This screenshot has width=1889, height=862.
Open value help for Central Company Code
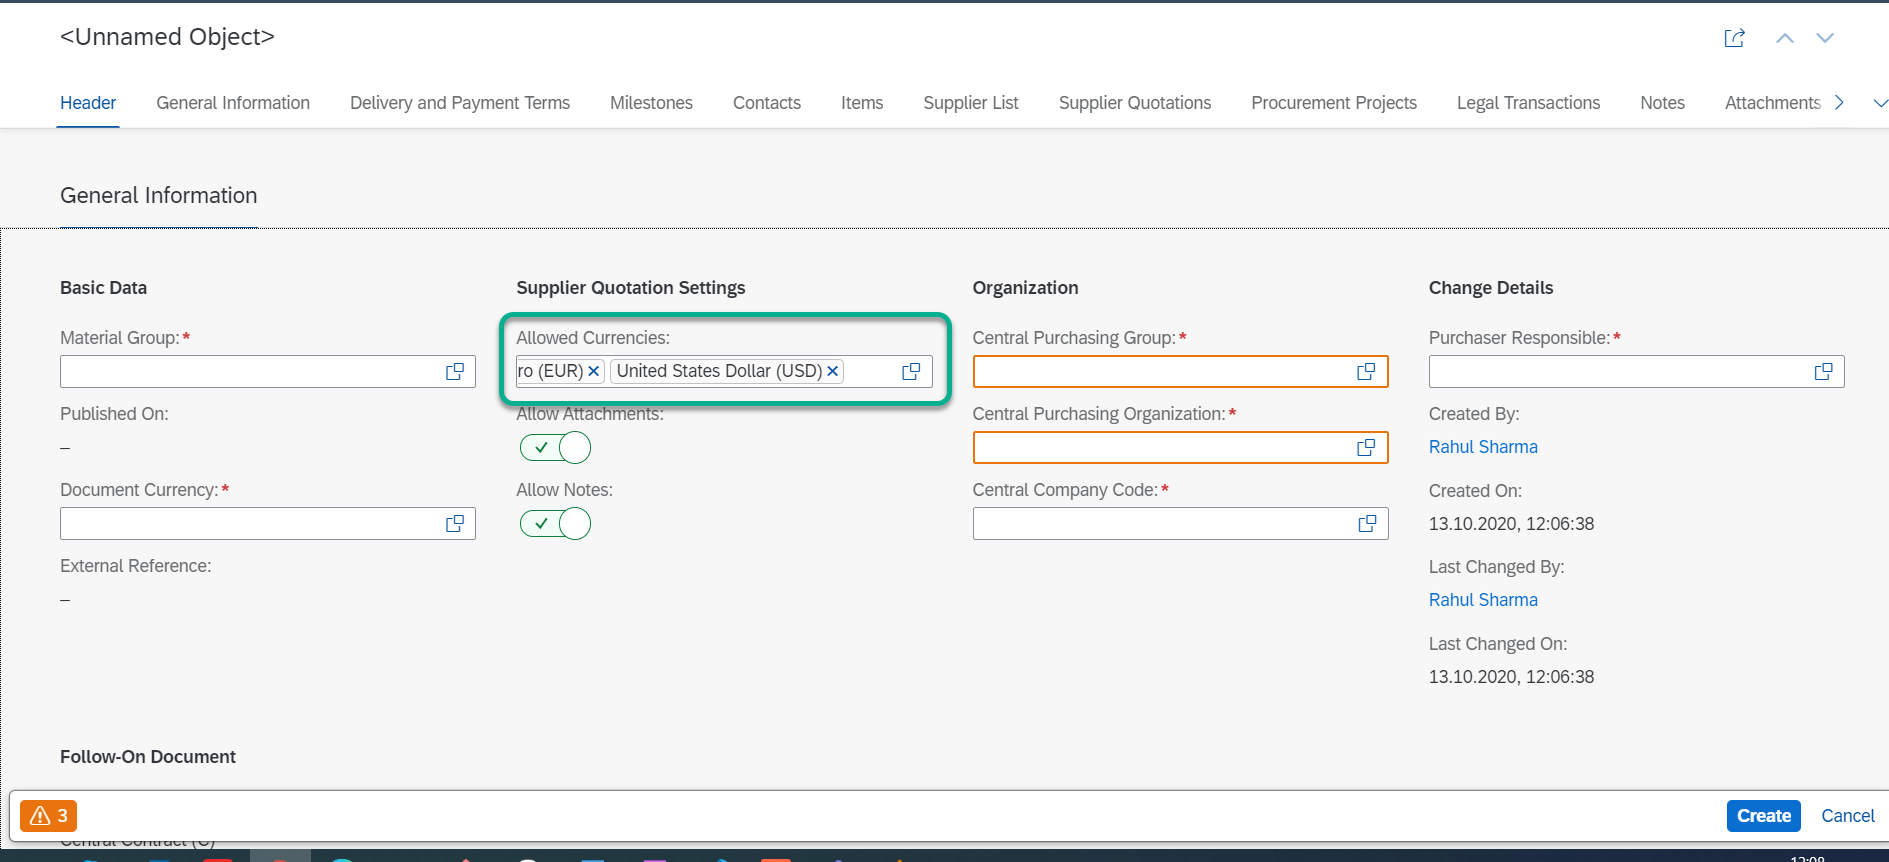[1366, 524]
